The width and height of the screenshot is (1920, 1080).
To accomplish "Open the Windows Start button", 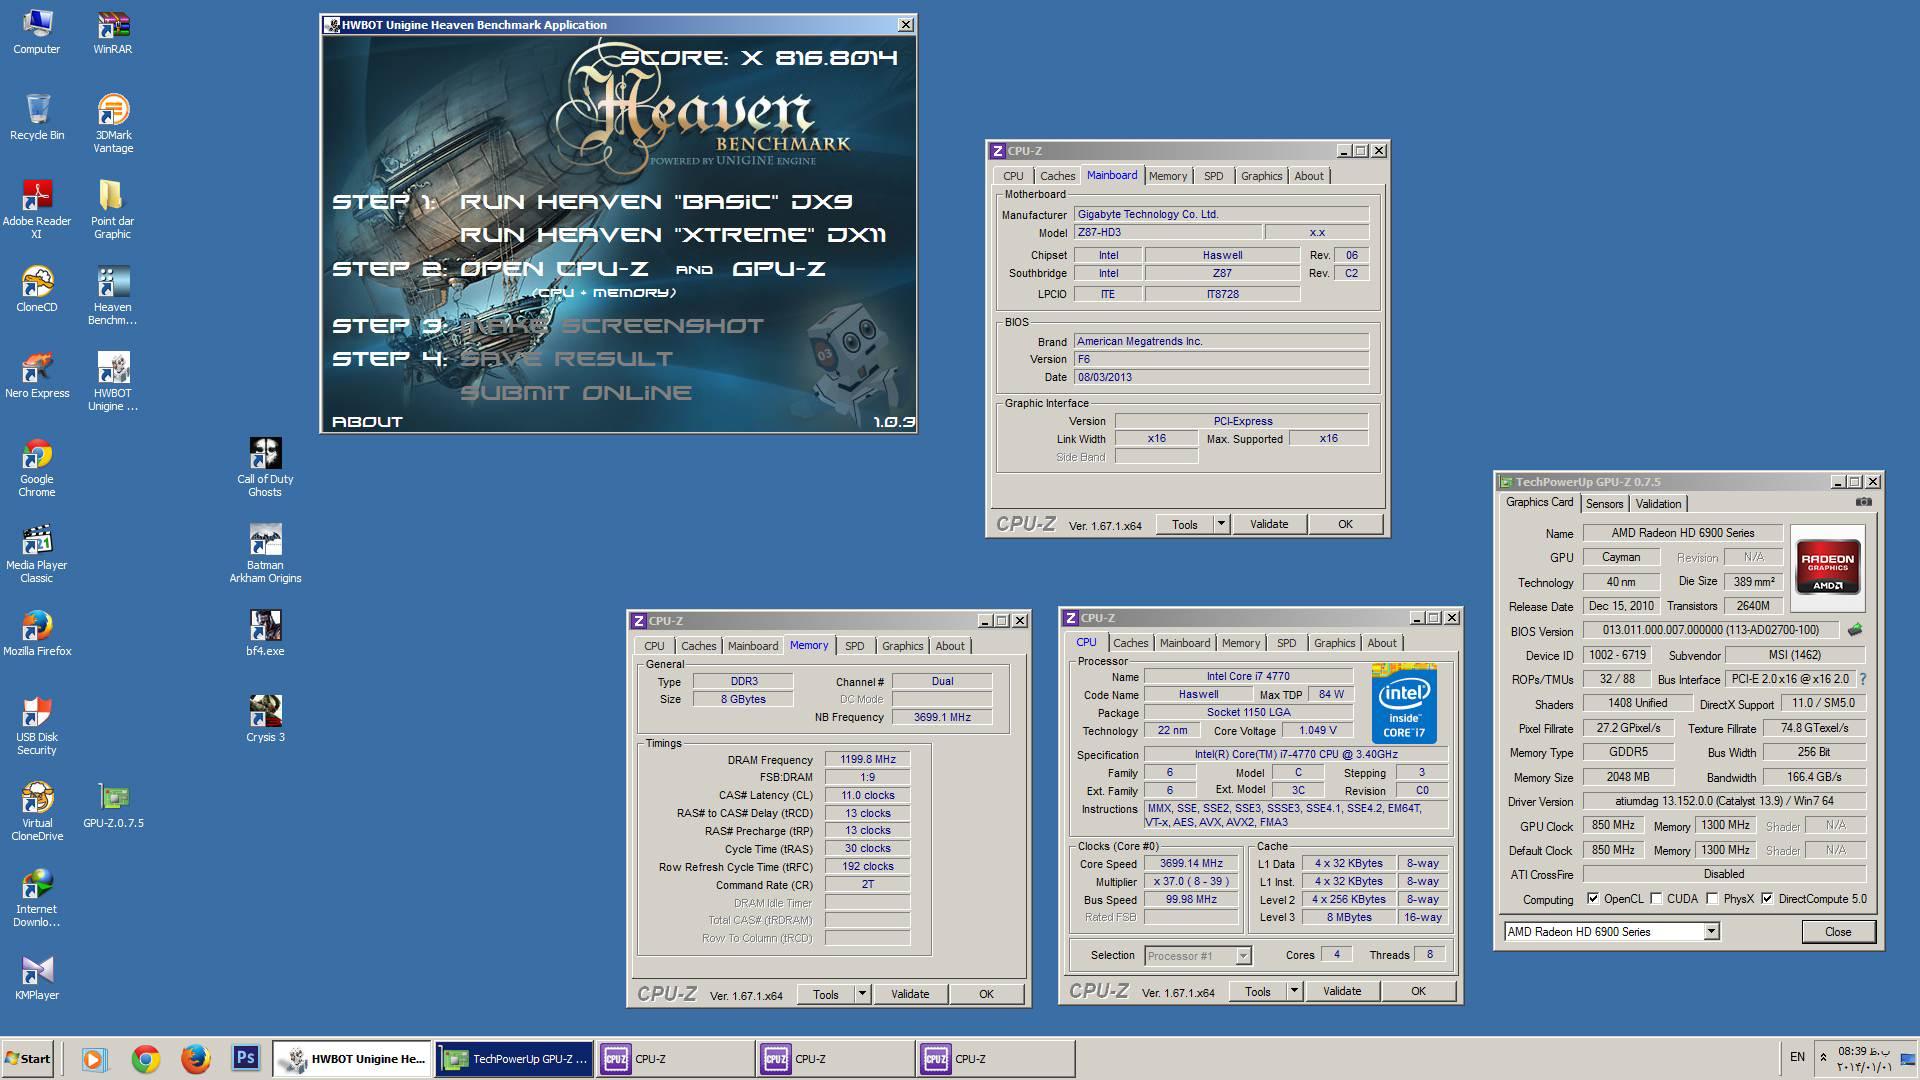I will pyautogui.click(x=27, y=1058).
